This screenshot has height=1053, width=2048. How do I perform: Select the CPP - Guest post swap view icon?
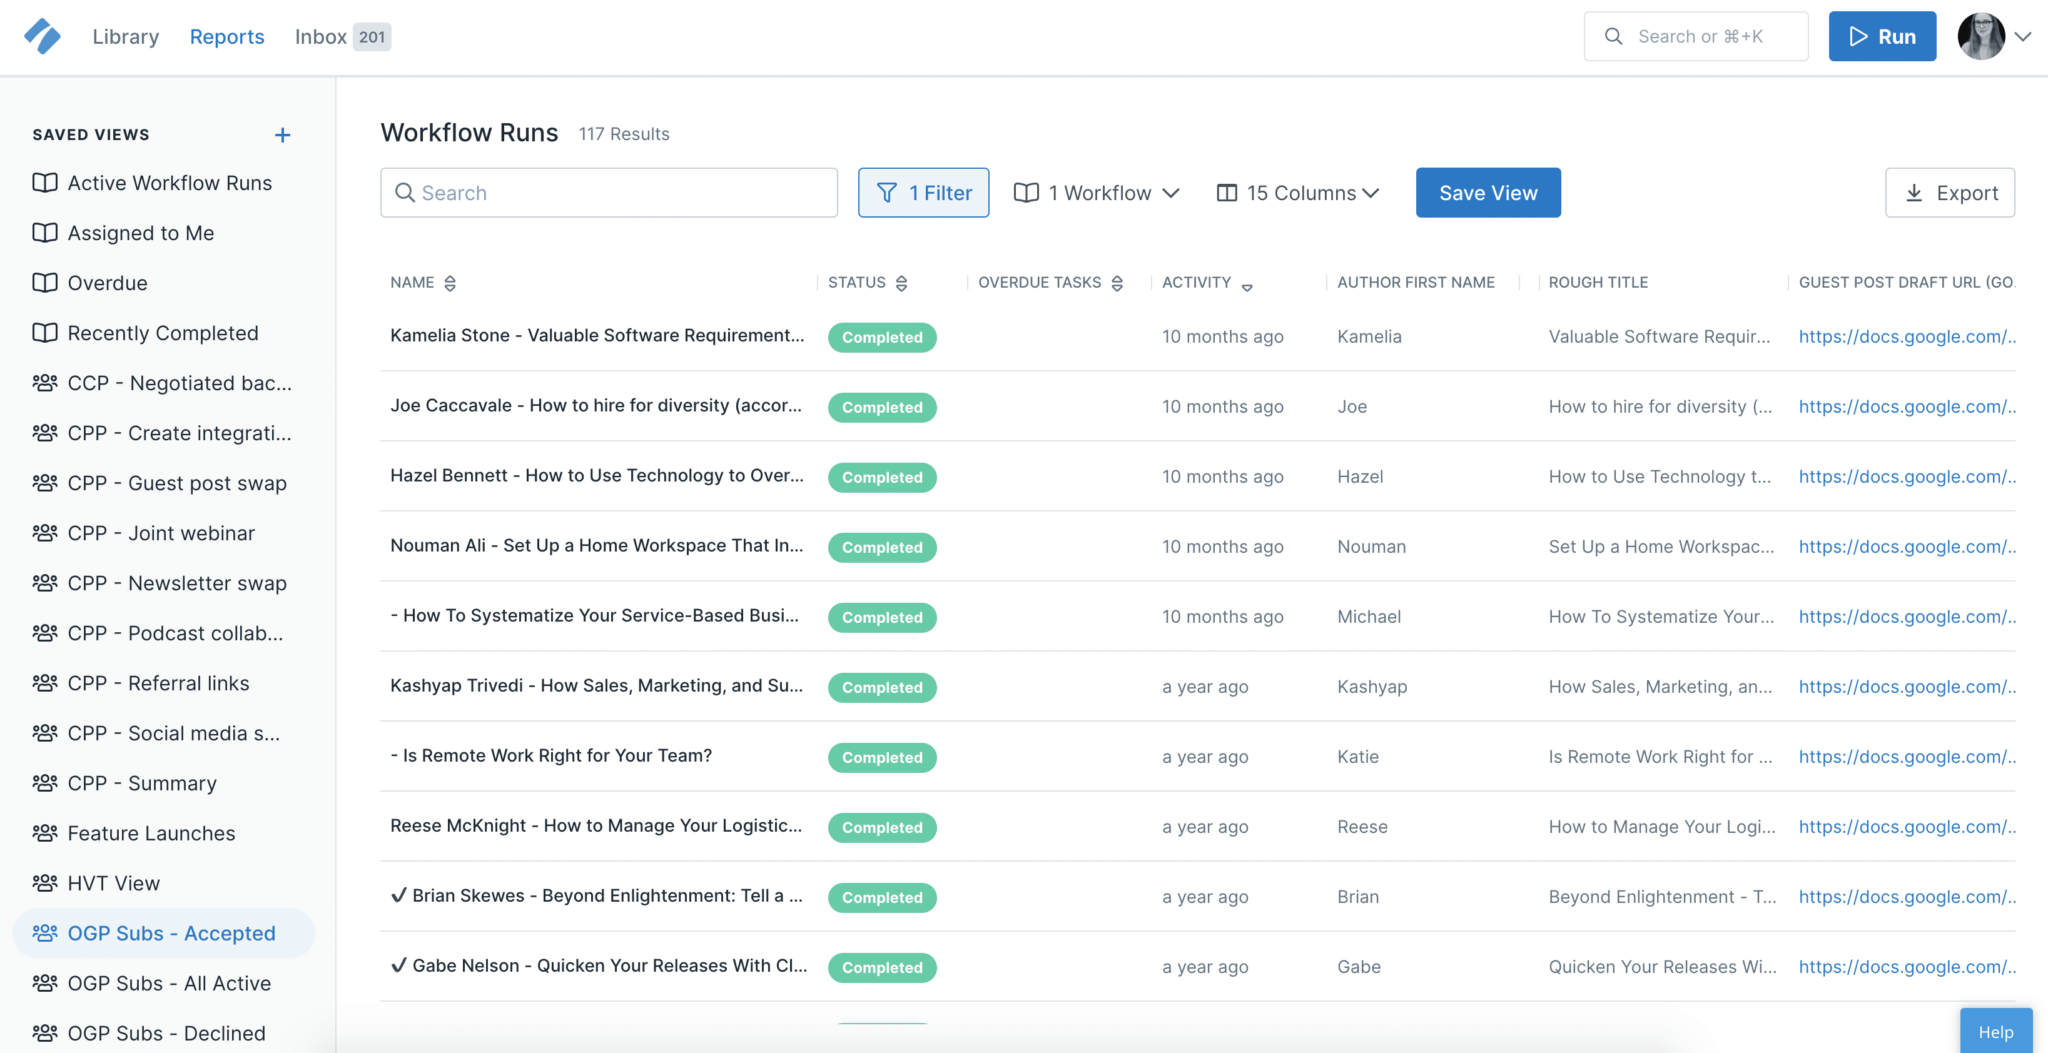coord(44,483)
